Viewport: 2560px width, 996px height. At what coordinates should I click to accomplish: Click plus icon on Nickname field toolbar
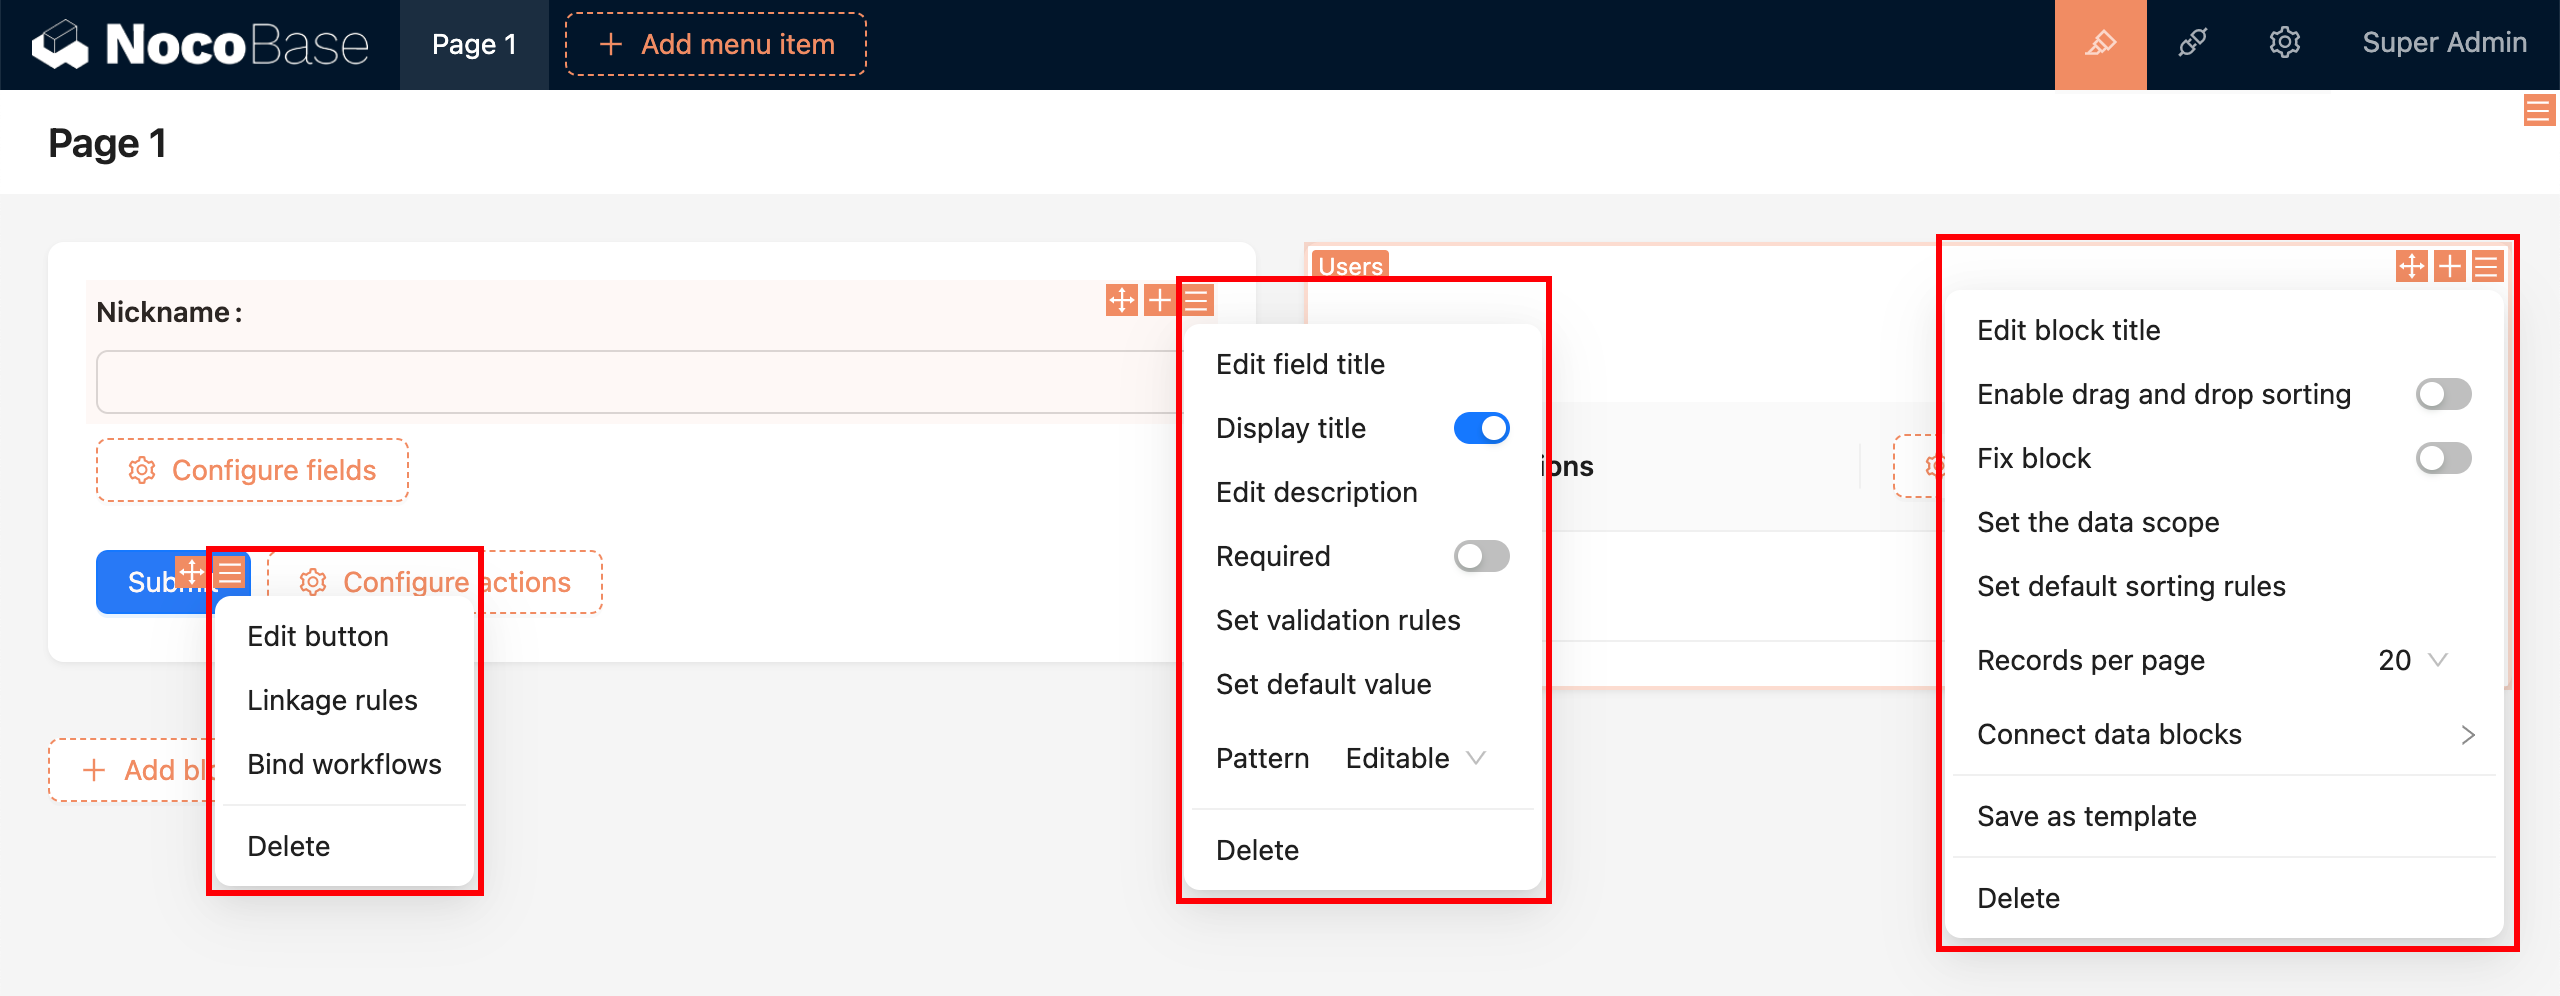[1159, 300]
